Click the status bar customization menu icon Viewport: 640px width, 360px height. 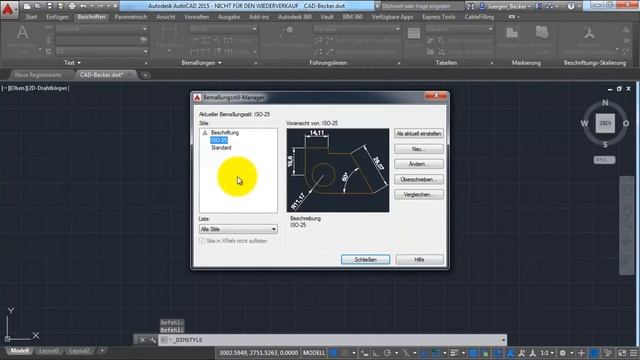click(633, 353)
